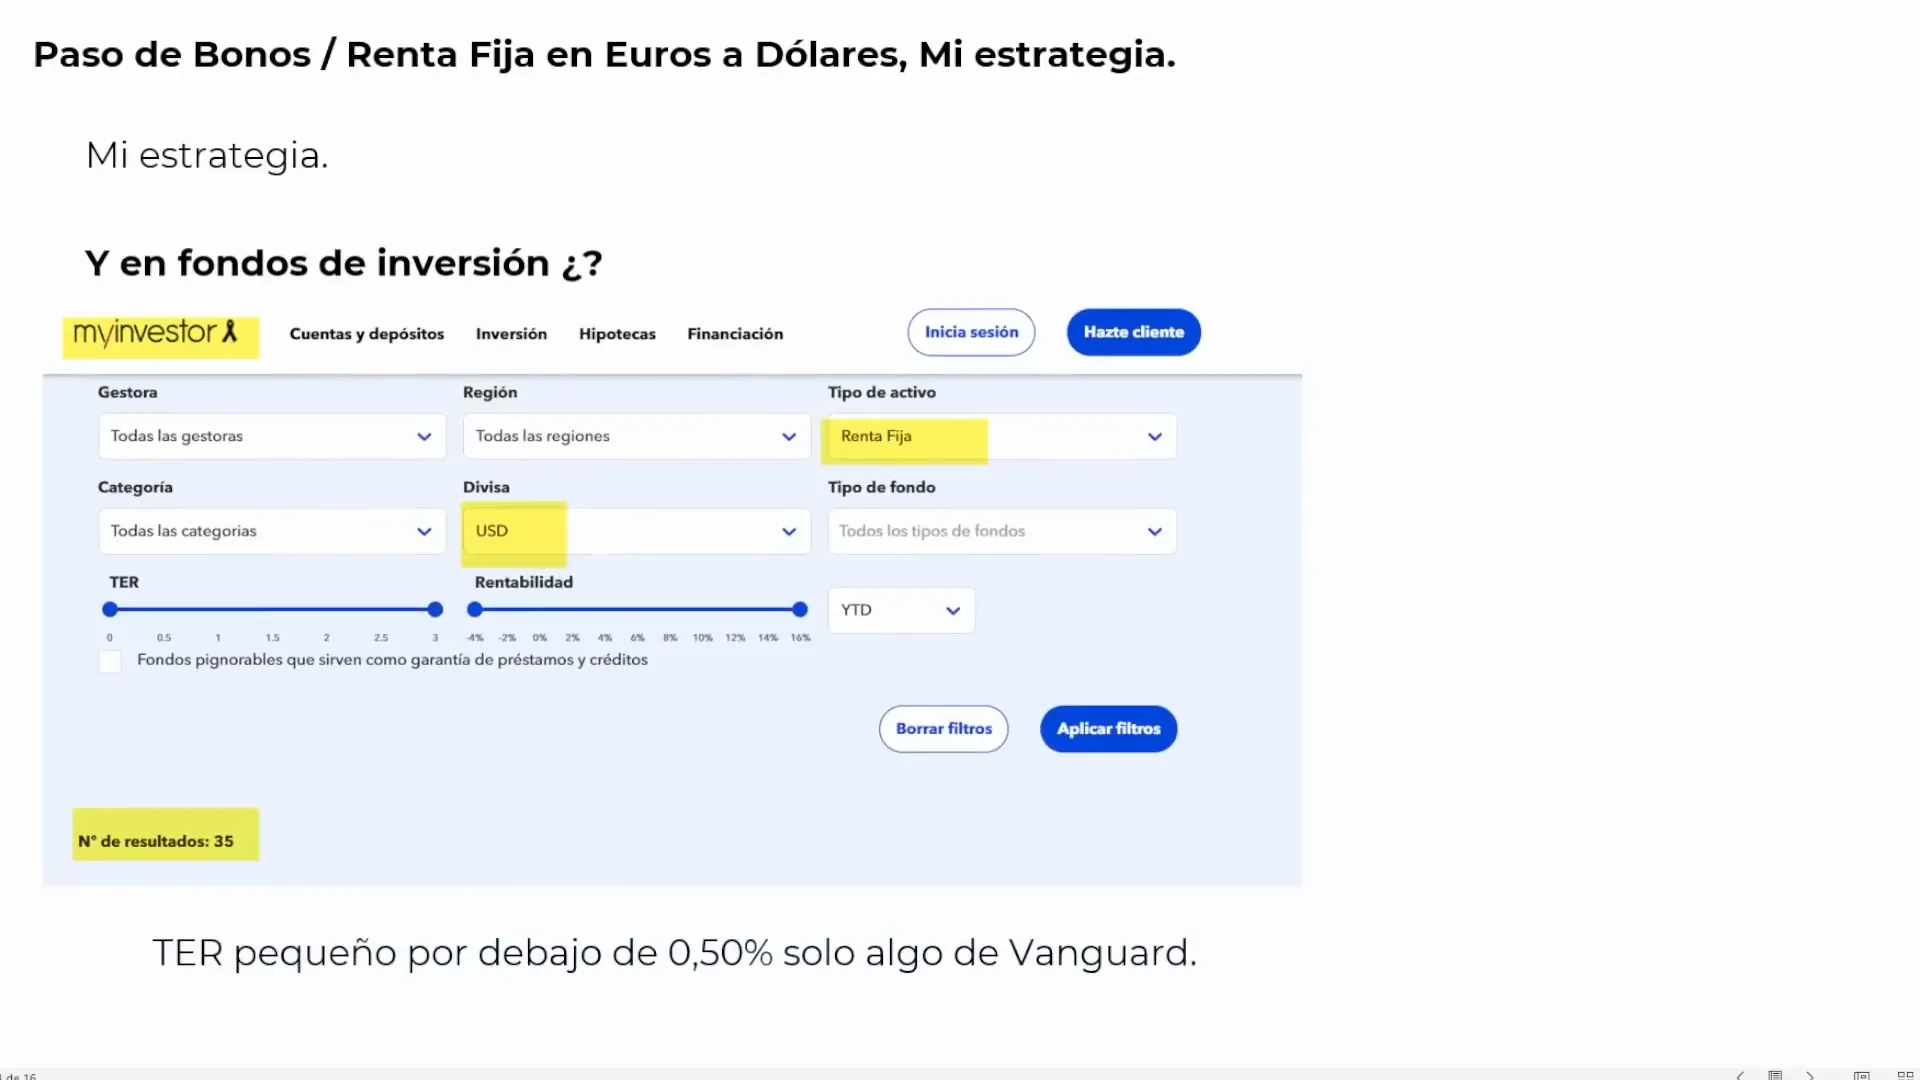Check the Fondos pignorables checkbox
The width and height of the screenshot is (1920, 1080).
pyautogui.click(x=110, y=661)
